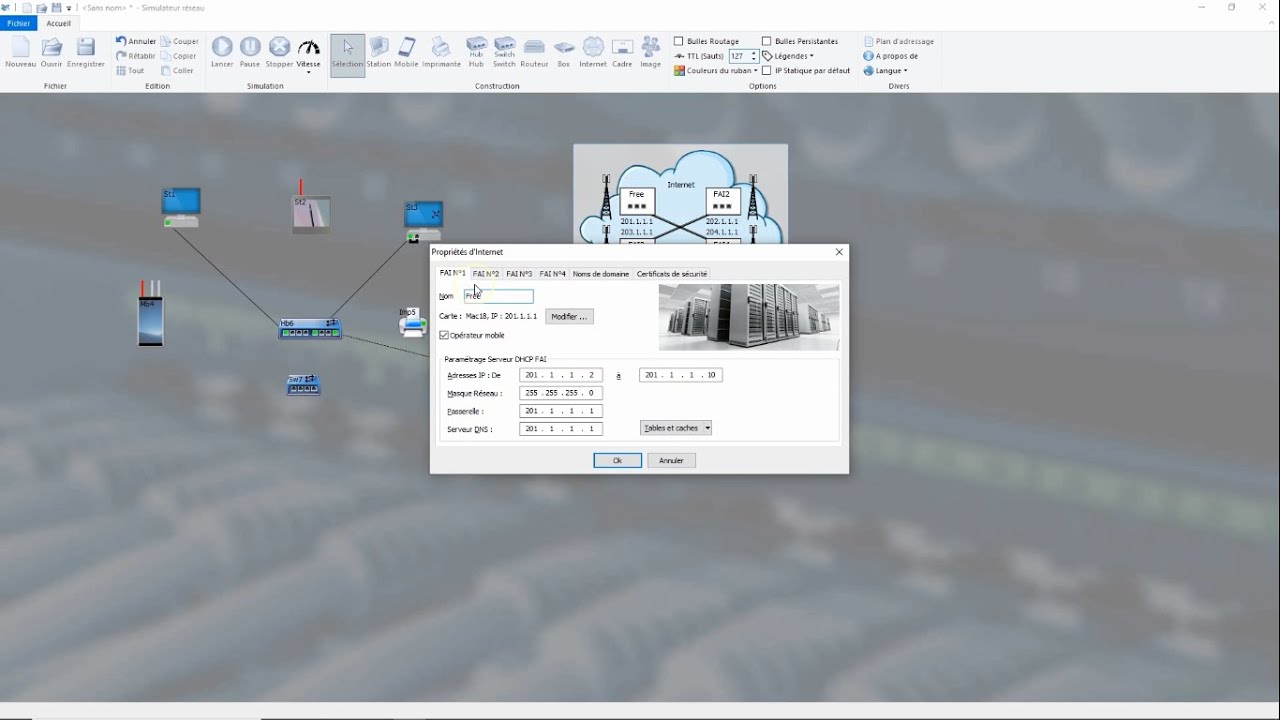The image size is (1280, 720).
Task: Open Plan d'adressage
Action: click(898, 41)
